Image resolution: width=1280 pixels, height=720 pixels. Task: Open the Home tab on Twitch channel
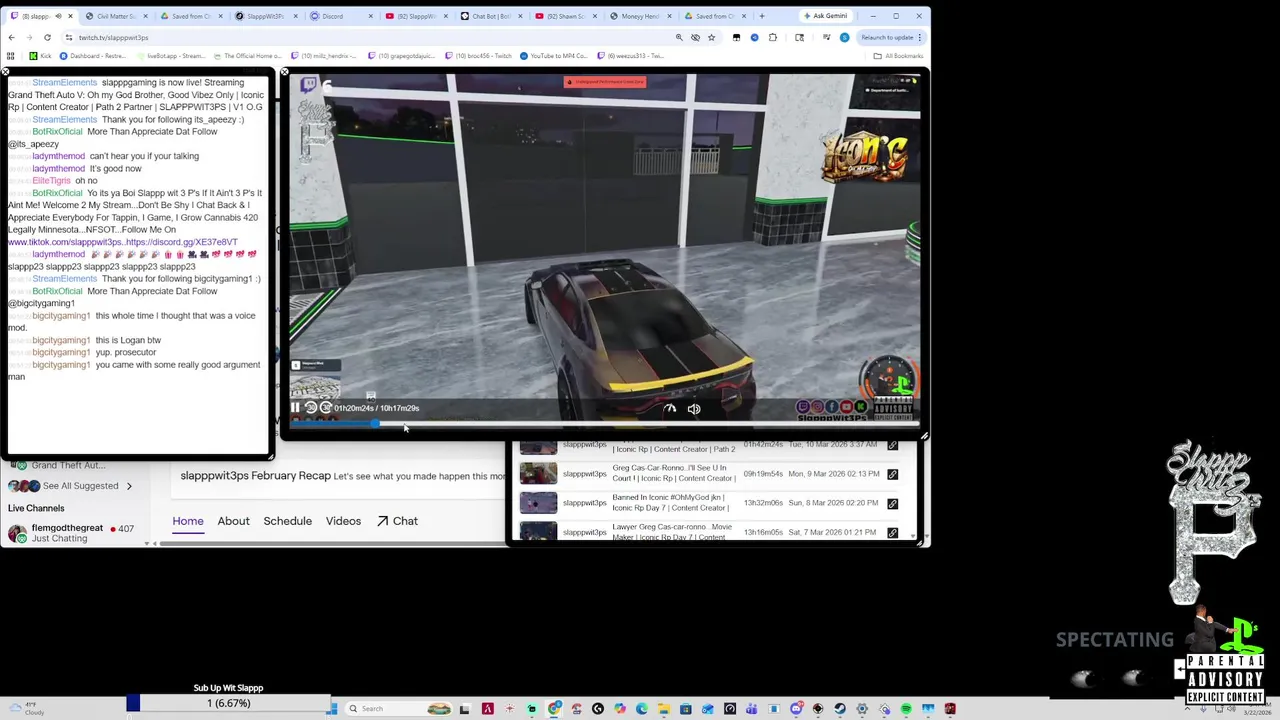188,521
